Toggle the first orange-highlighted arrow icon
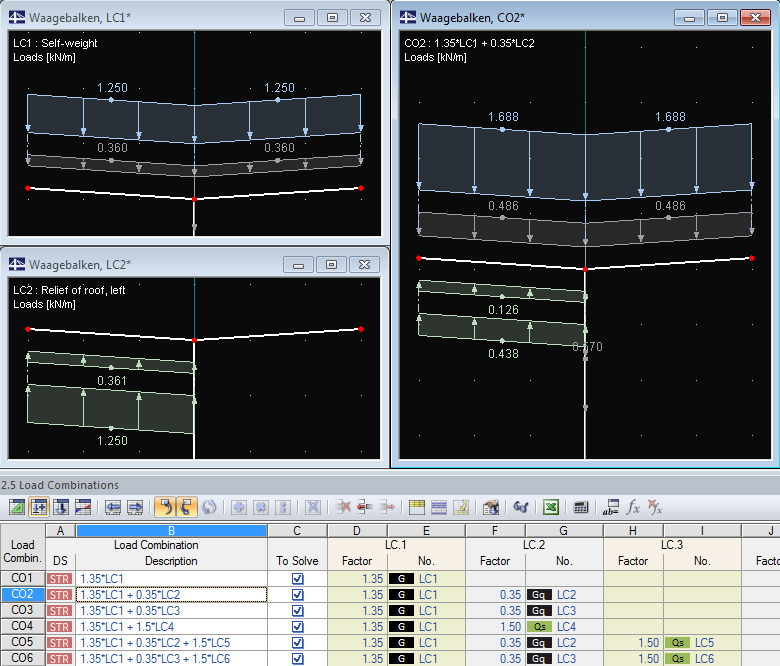780x666 pixels. 165,507
